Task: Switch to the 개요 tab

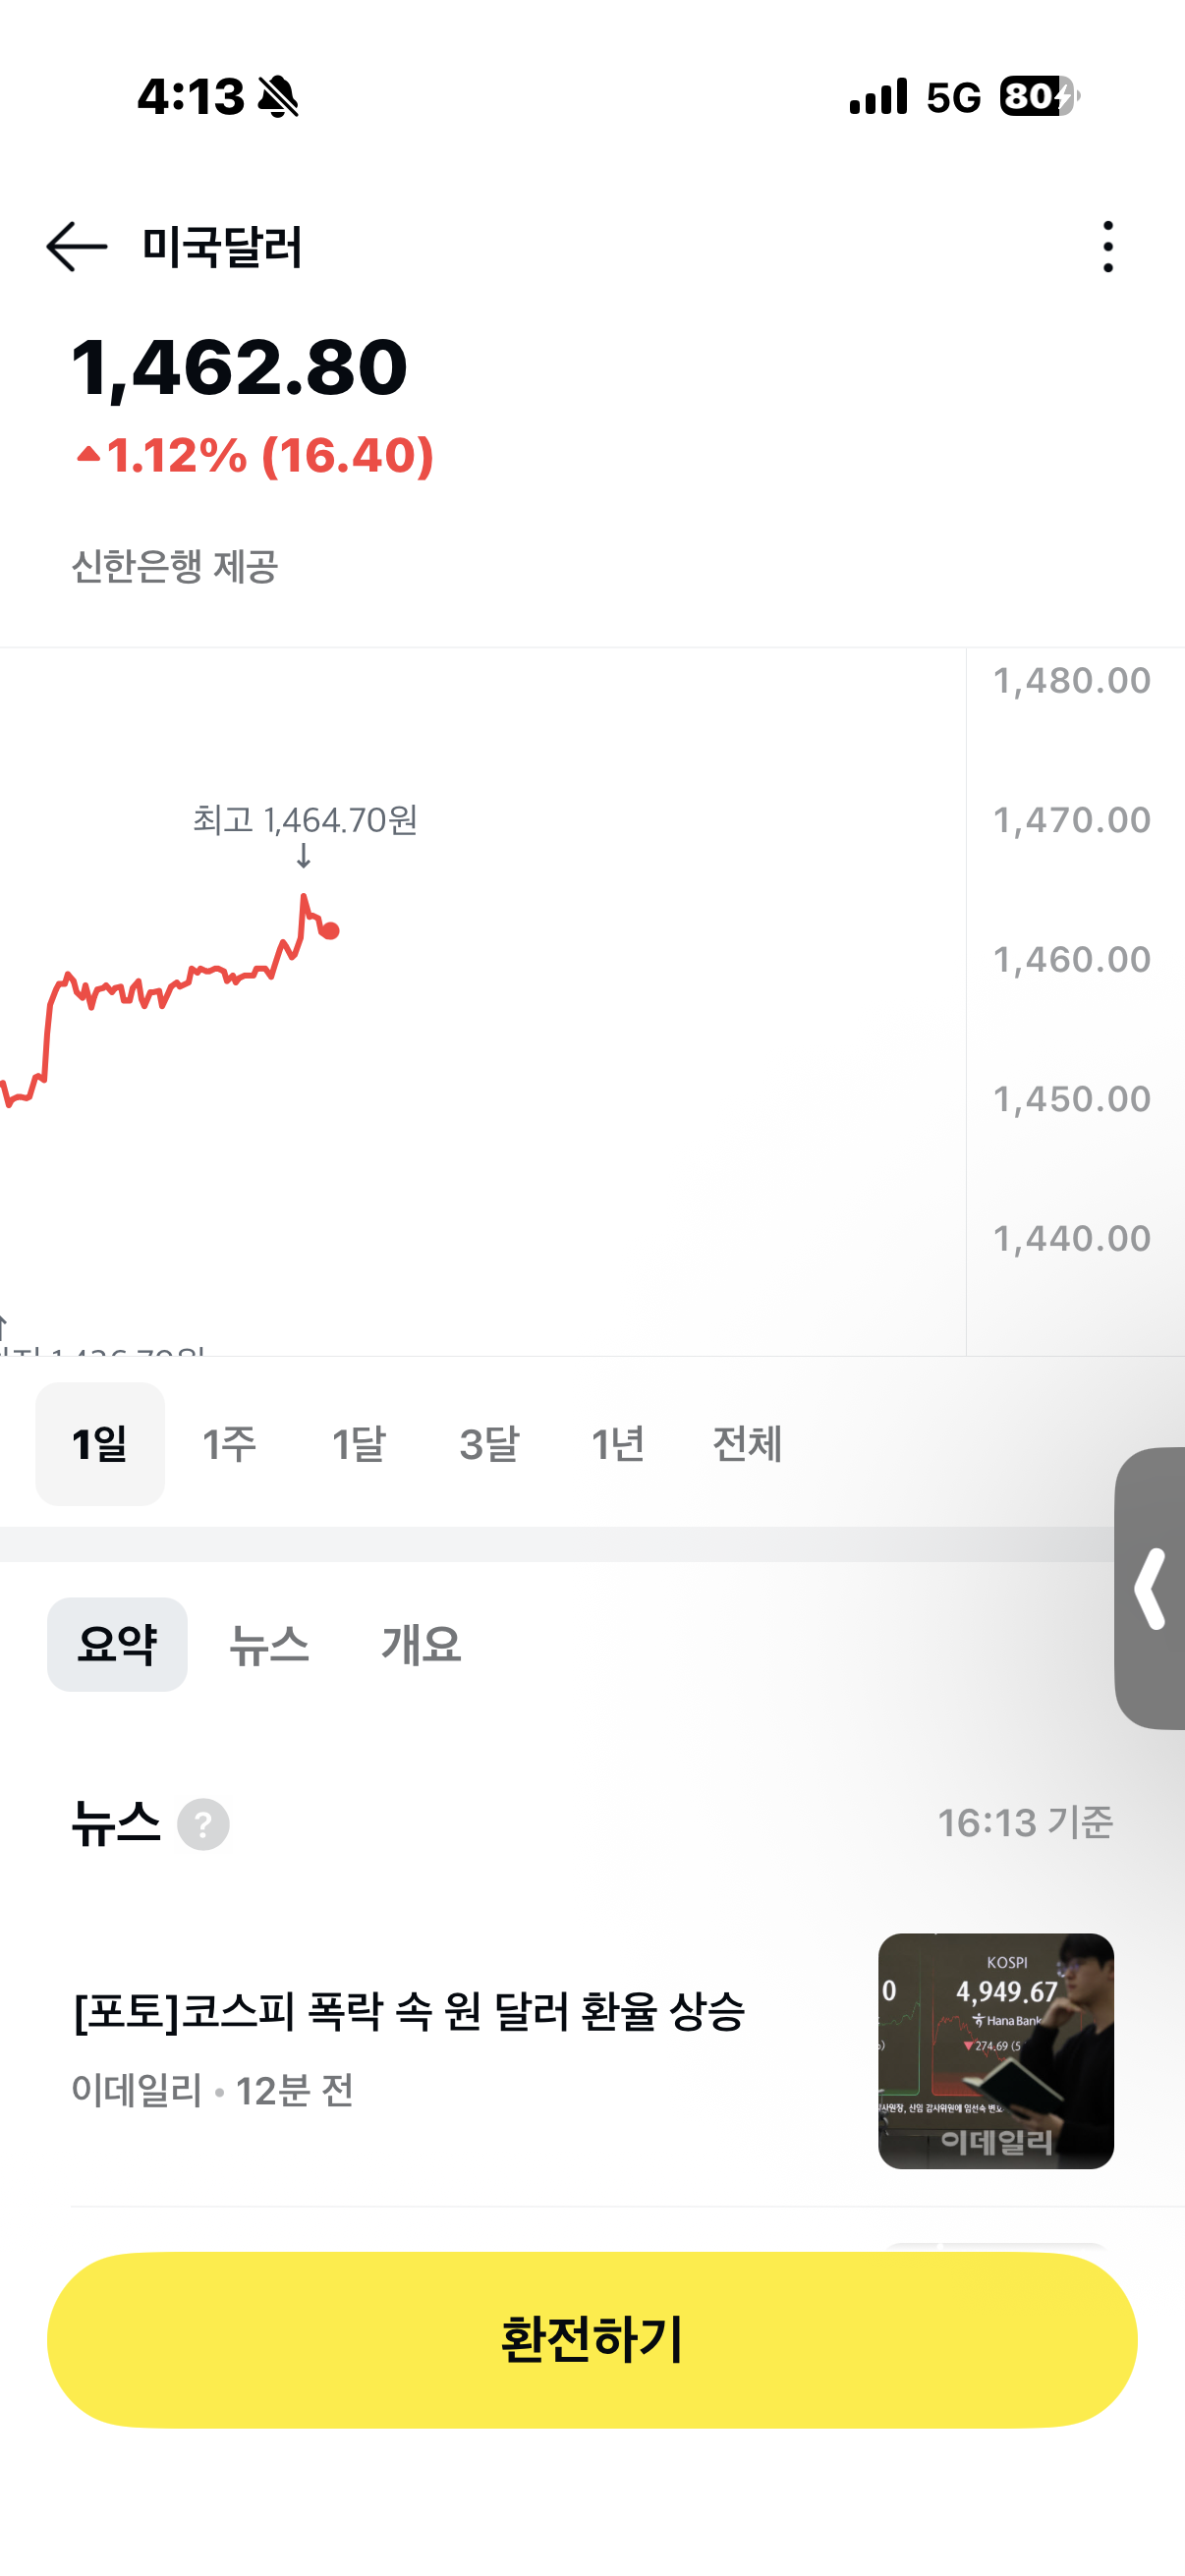Action: tap(421, 1644)
